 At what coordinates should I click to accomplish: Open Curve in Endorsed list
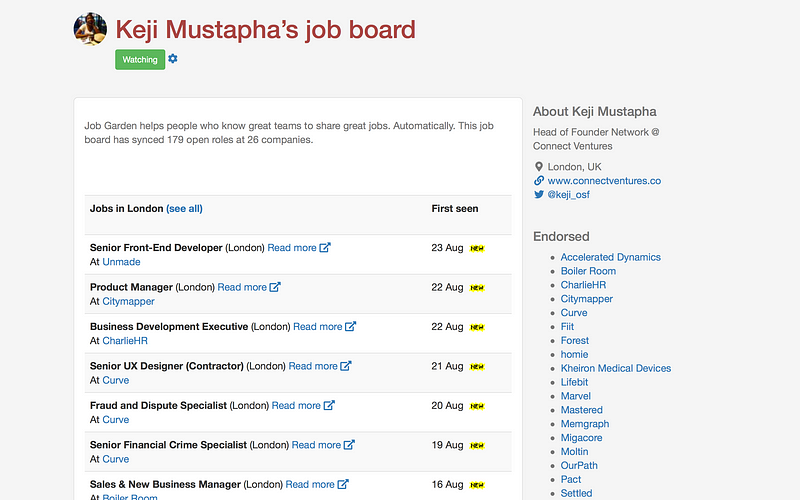[573, 313]
